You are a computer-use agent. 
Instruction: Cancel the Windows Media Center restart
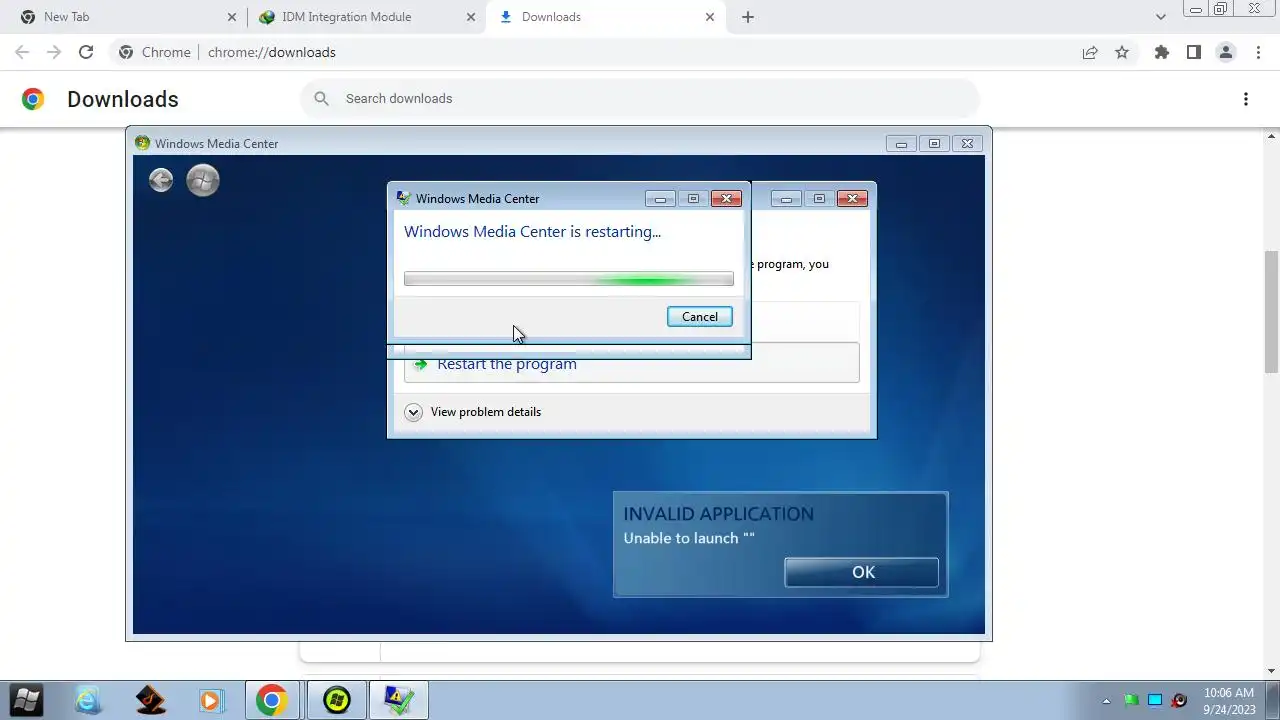tap(700, 317)
